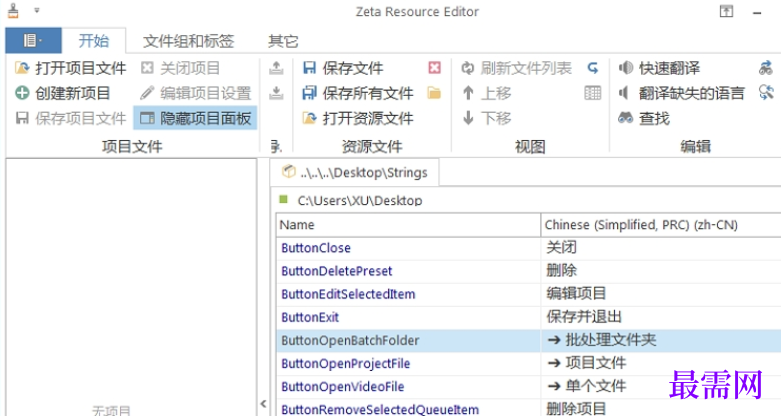Click the 删除项目 translation cell

click(661, 409)
